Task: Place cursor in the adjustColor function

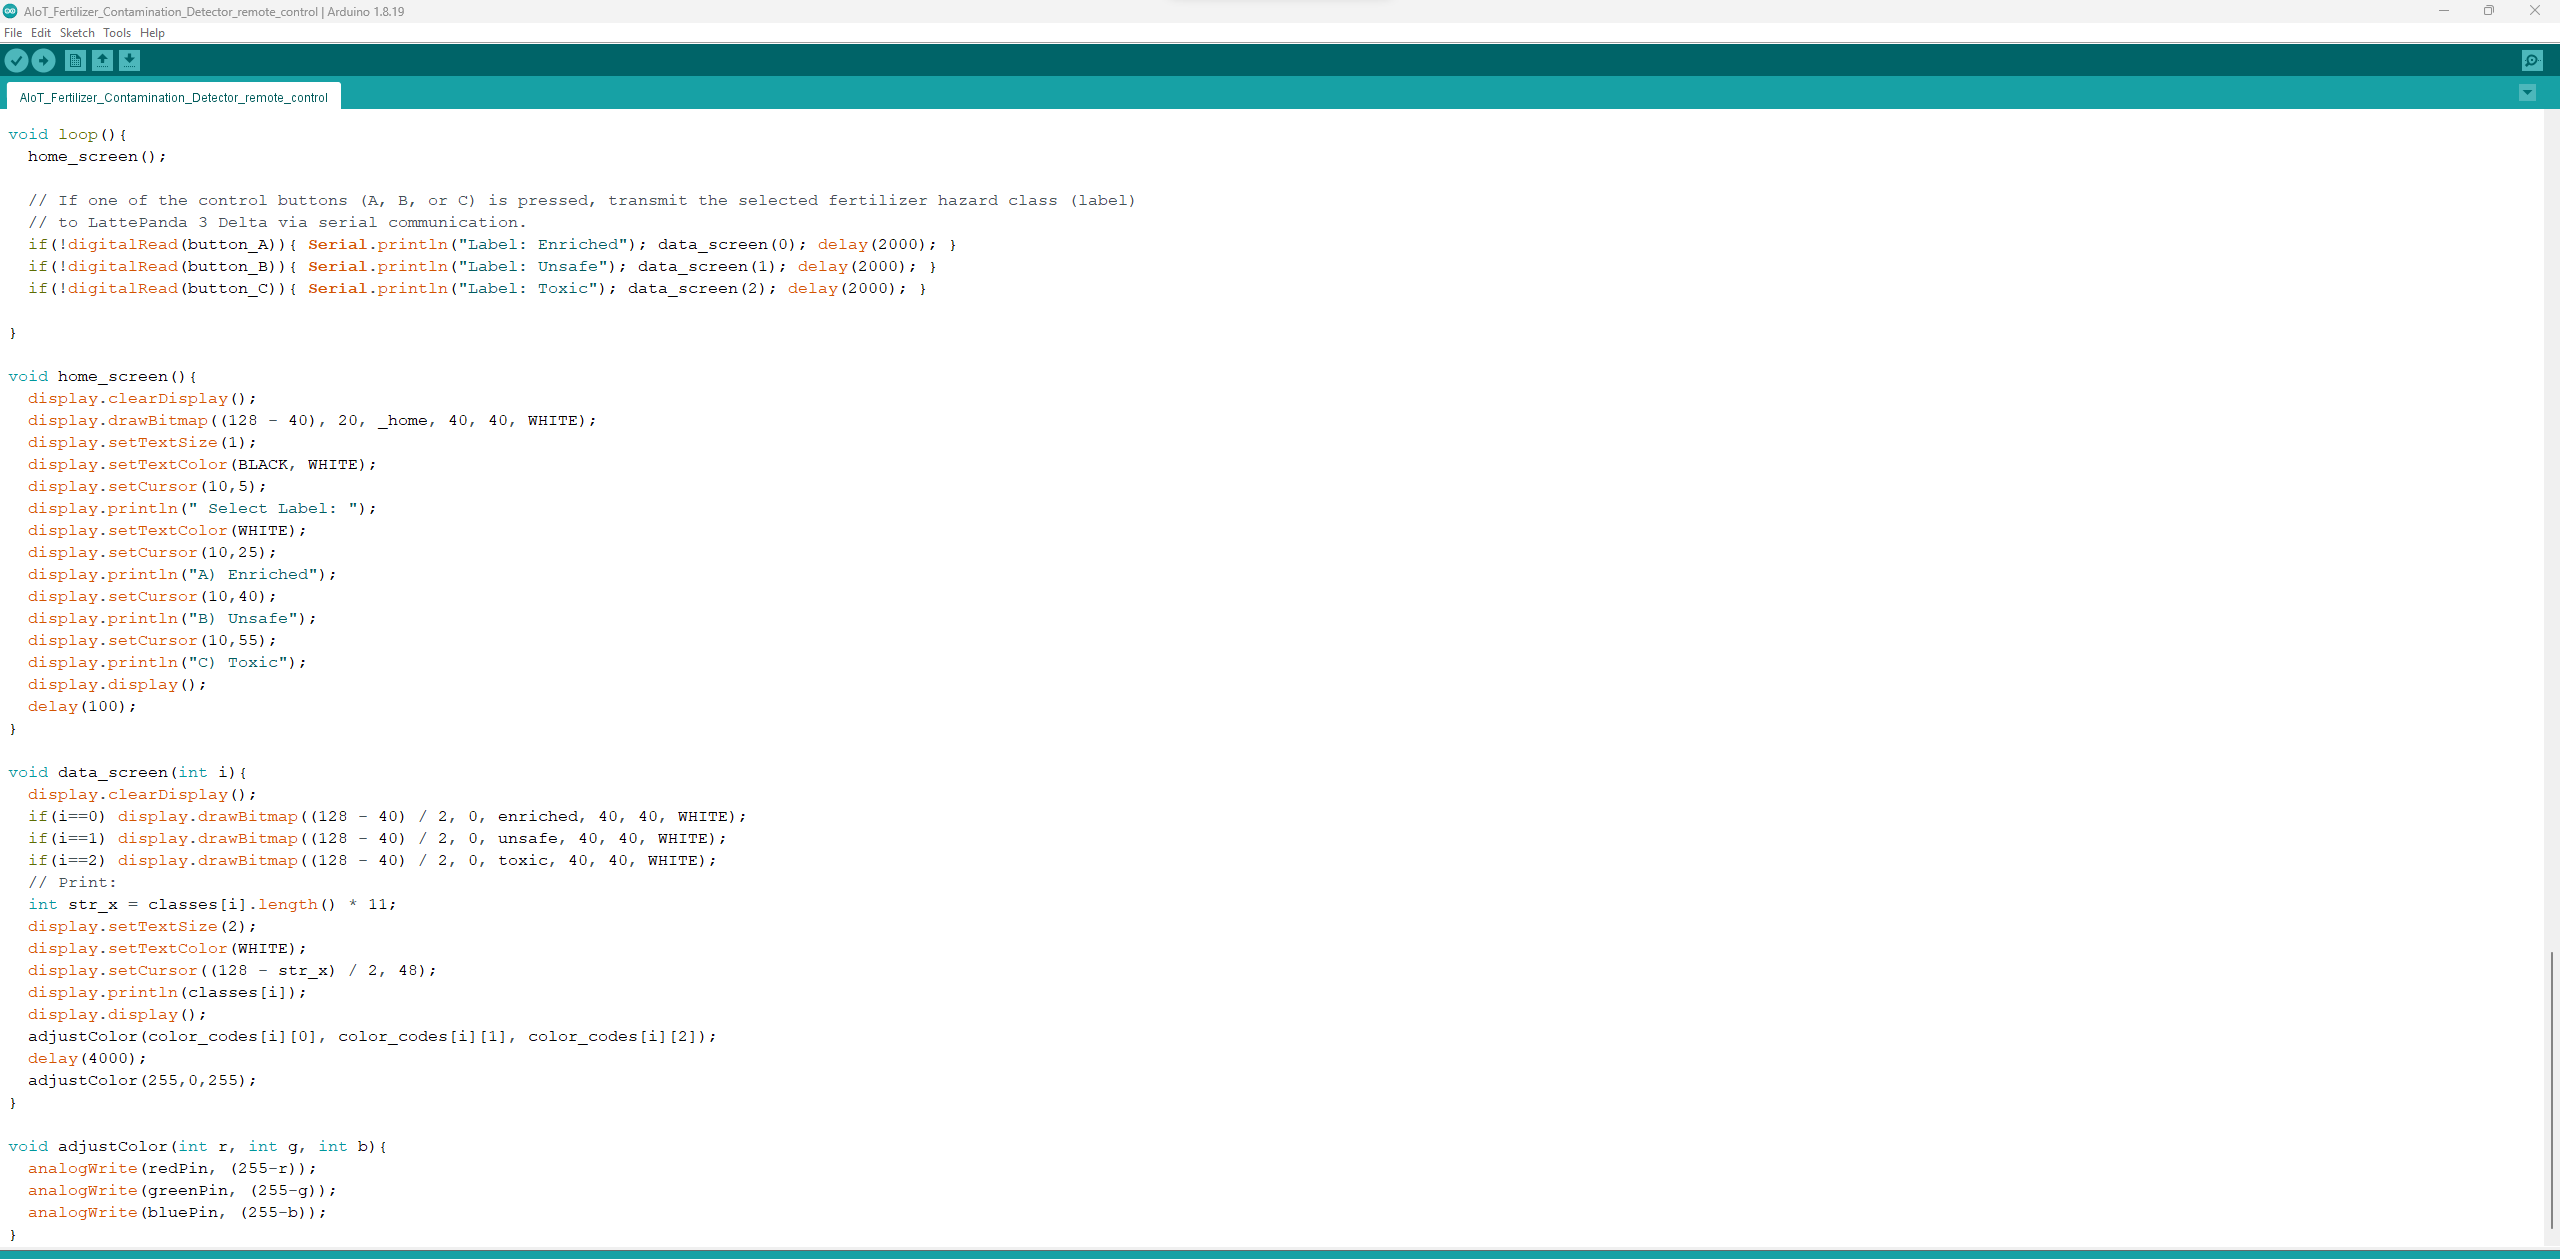Action: (x=180, y=1189)
